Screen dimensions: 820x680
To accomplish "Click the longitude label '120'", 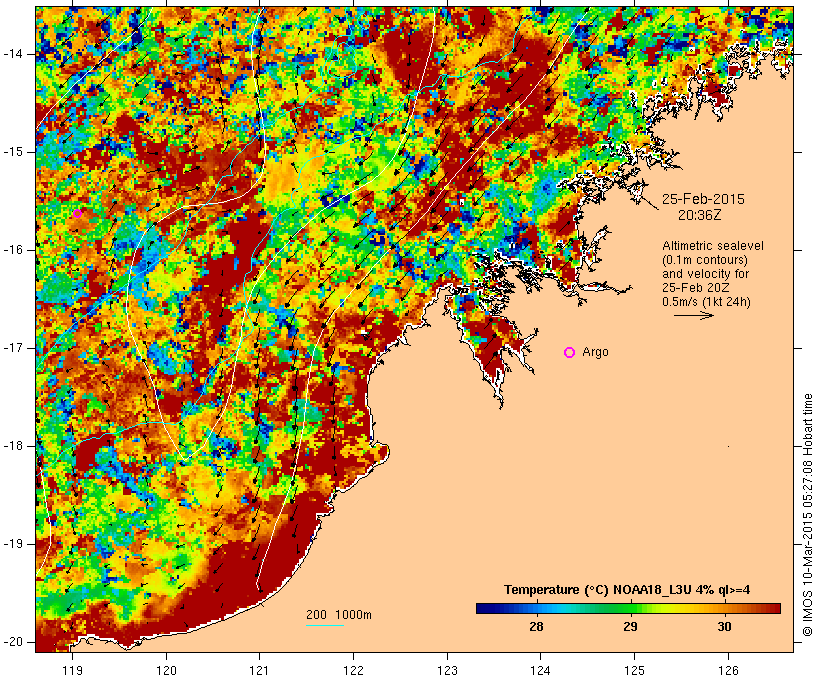I will pos(166,670).
